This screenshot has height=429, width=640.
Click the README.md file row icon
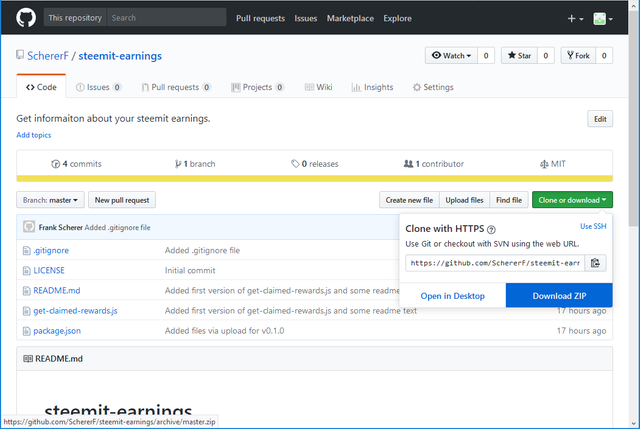click(x=27, y=291)
